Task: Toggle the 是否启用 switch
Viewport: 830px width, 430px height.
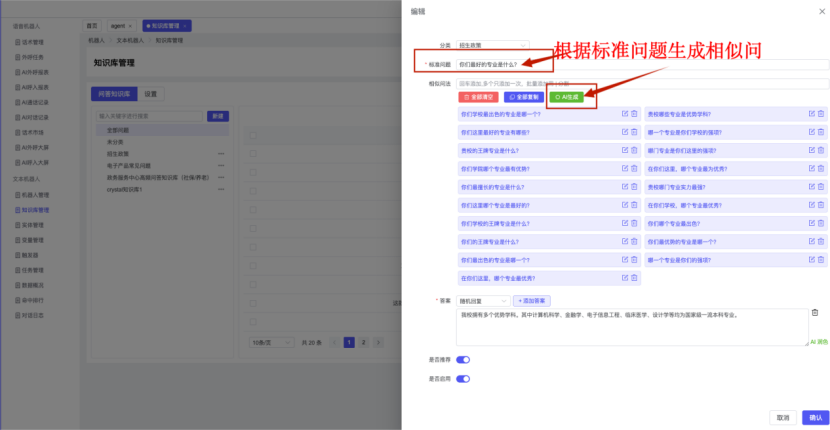Action: (x=463, y=379)
